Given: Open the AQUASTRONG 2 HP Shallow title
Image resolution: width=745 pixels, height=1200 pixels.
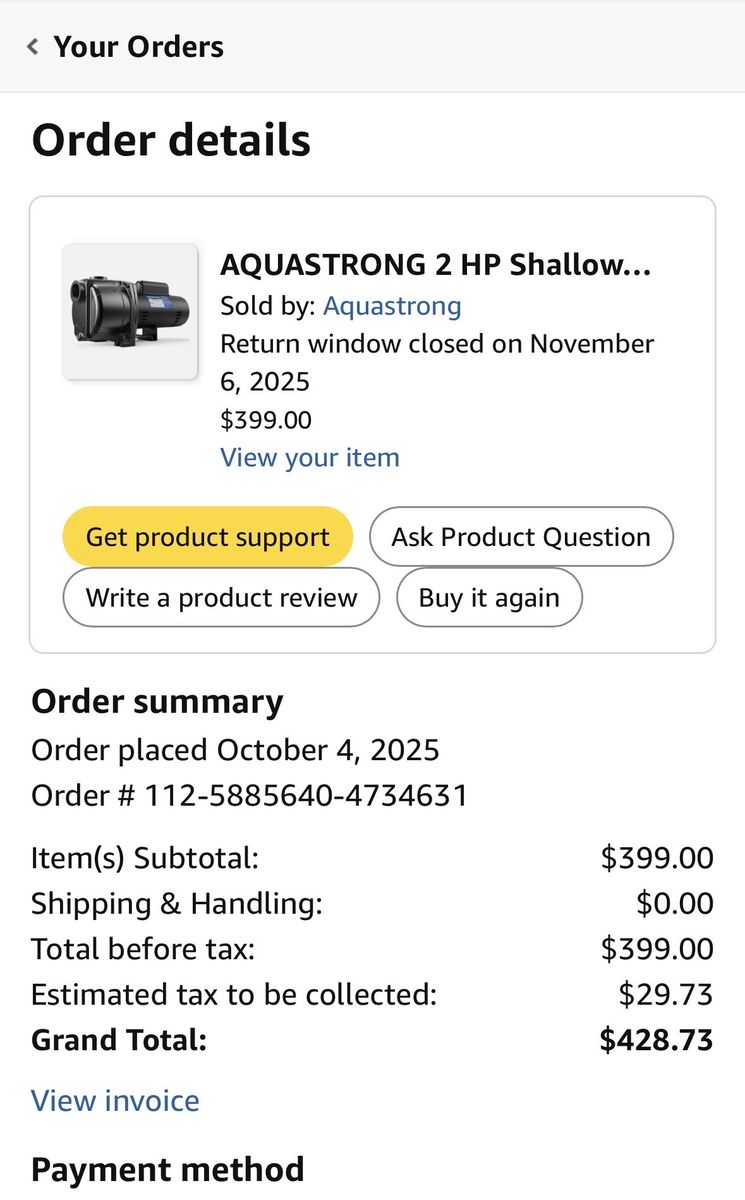Looking at the screenshot, I should tap(435, 265).
